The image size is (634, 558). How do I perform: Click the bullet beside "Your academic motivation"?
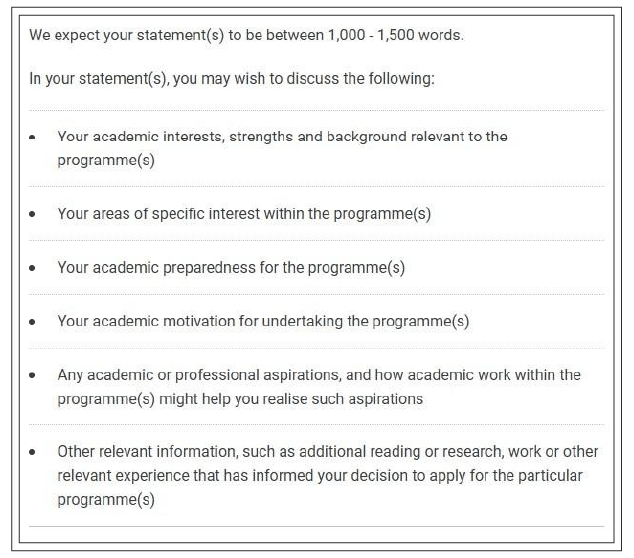tap(33, 323)
